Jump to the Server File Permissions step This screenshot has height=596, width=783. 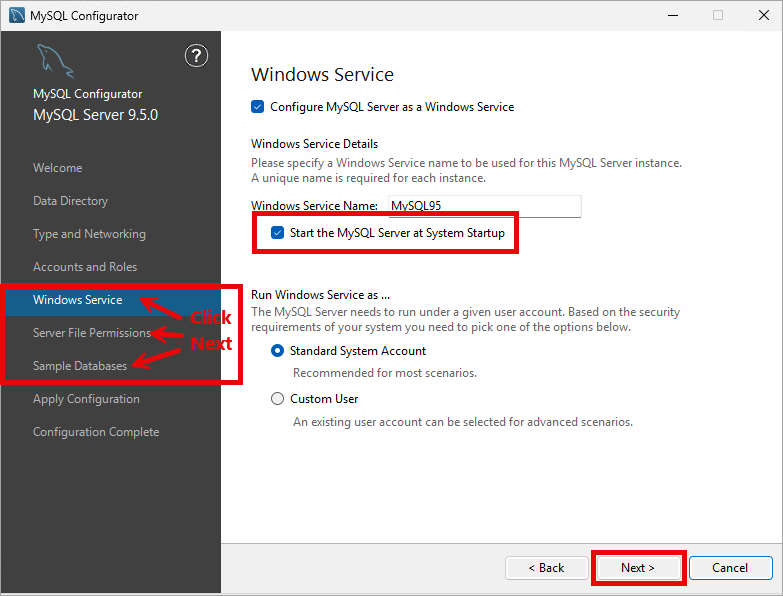pos(92,333)
